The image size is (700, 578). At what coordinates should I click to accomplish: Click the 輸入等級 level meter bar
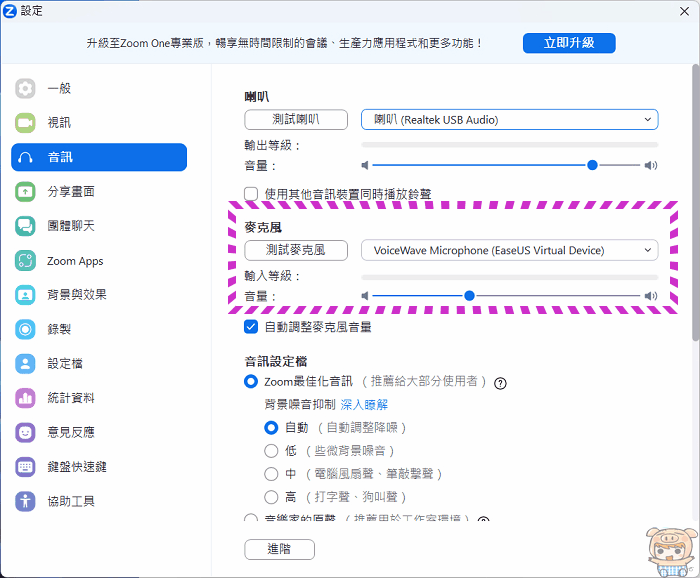[x=509, y=277]
